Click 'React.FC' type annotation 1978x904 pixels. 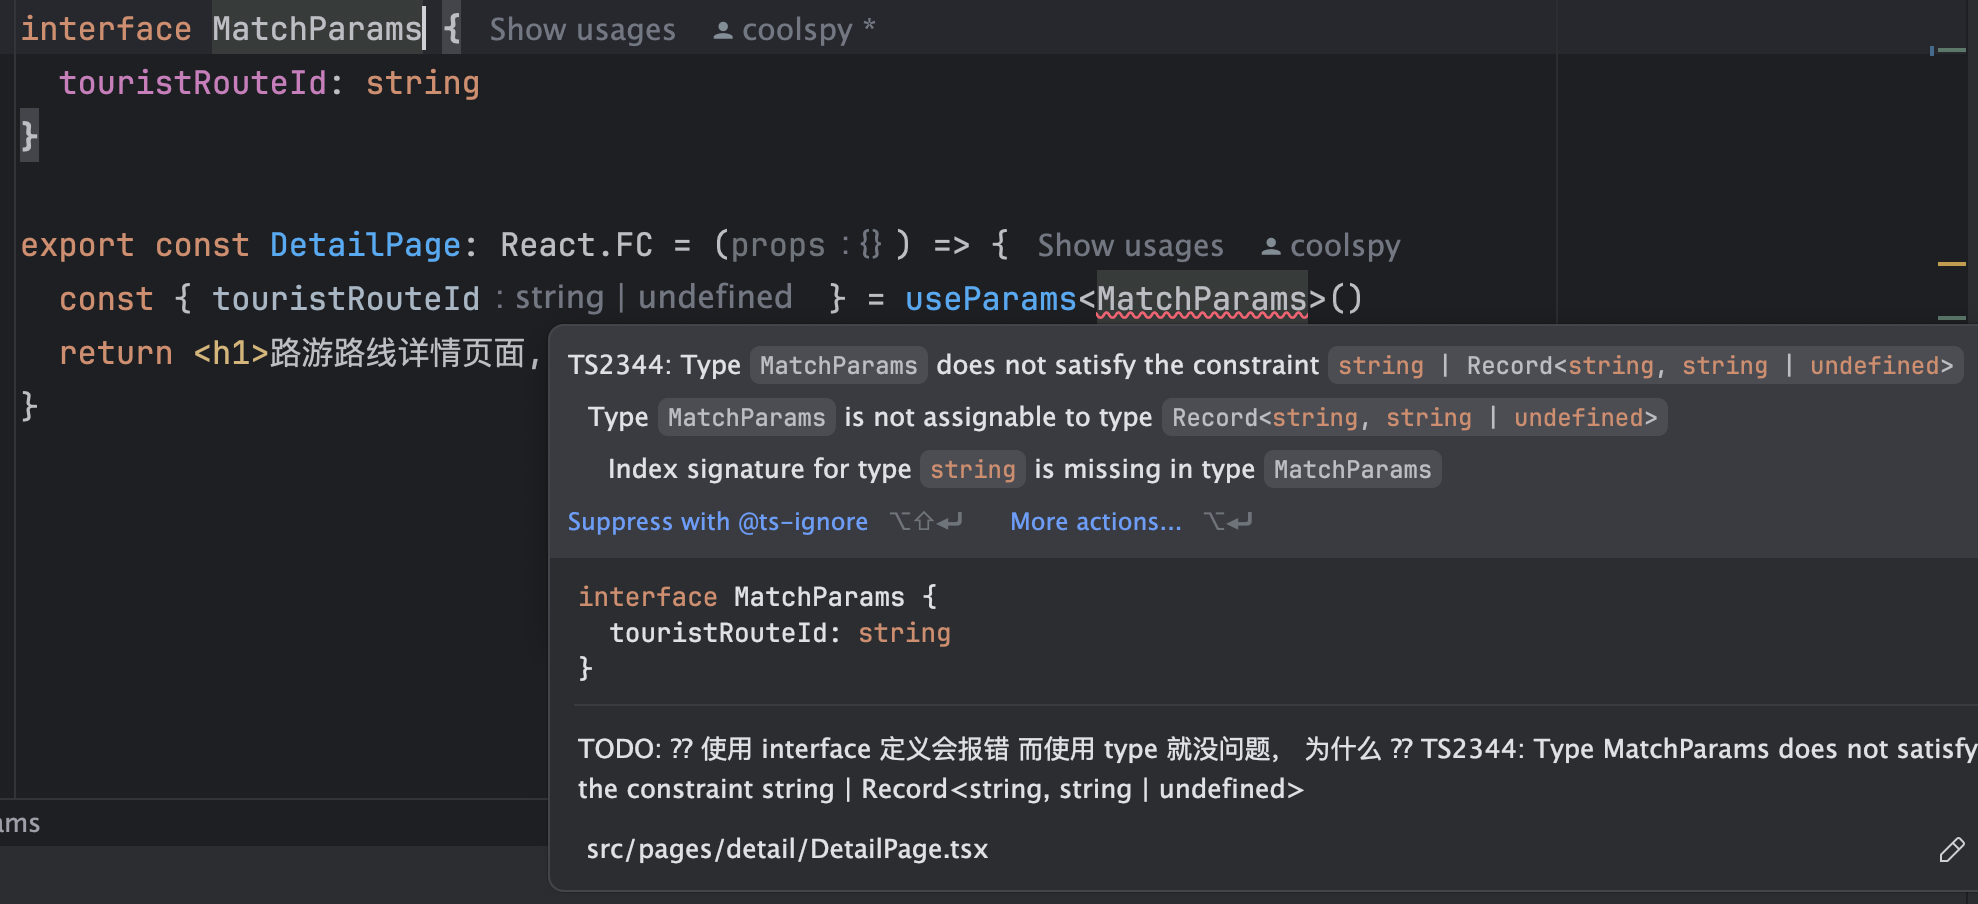pos(576,245)
